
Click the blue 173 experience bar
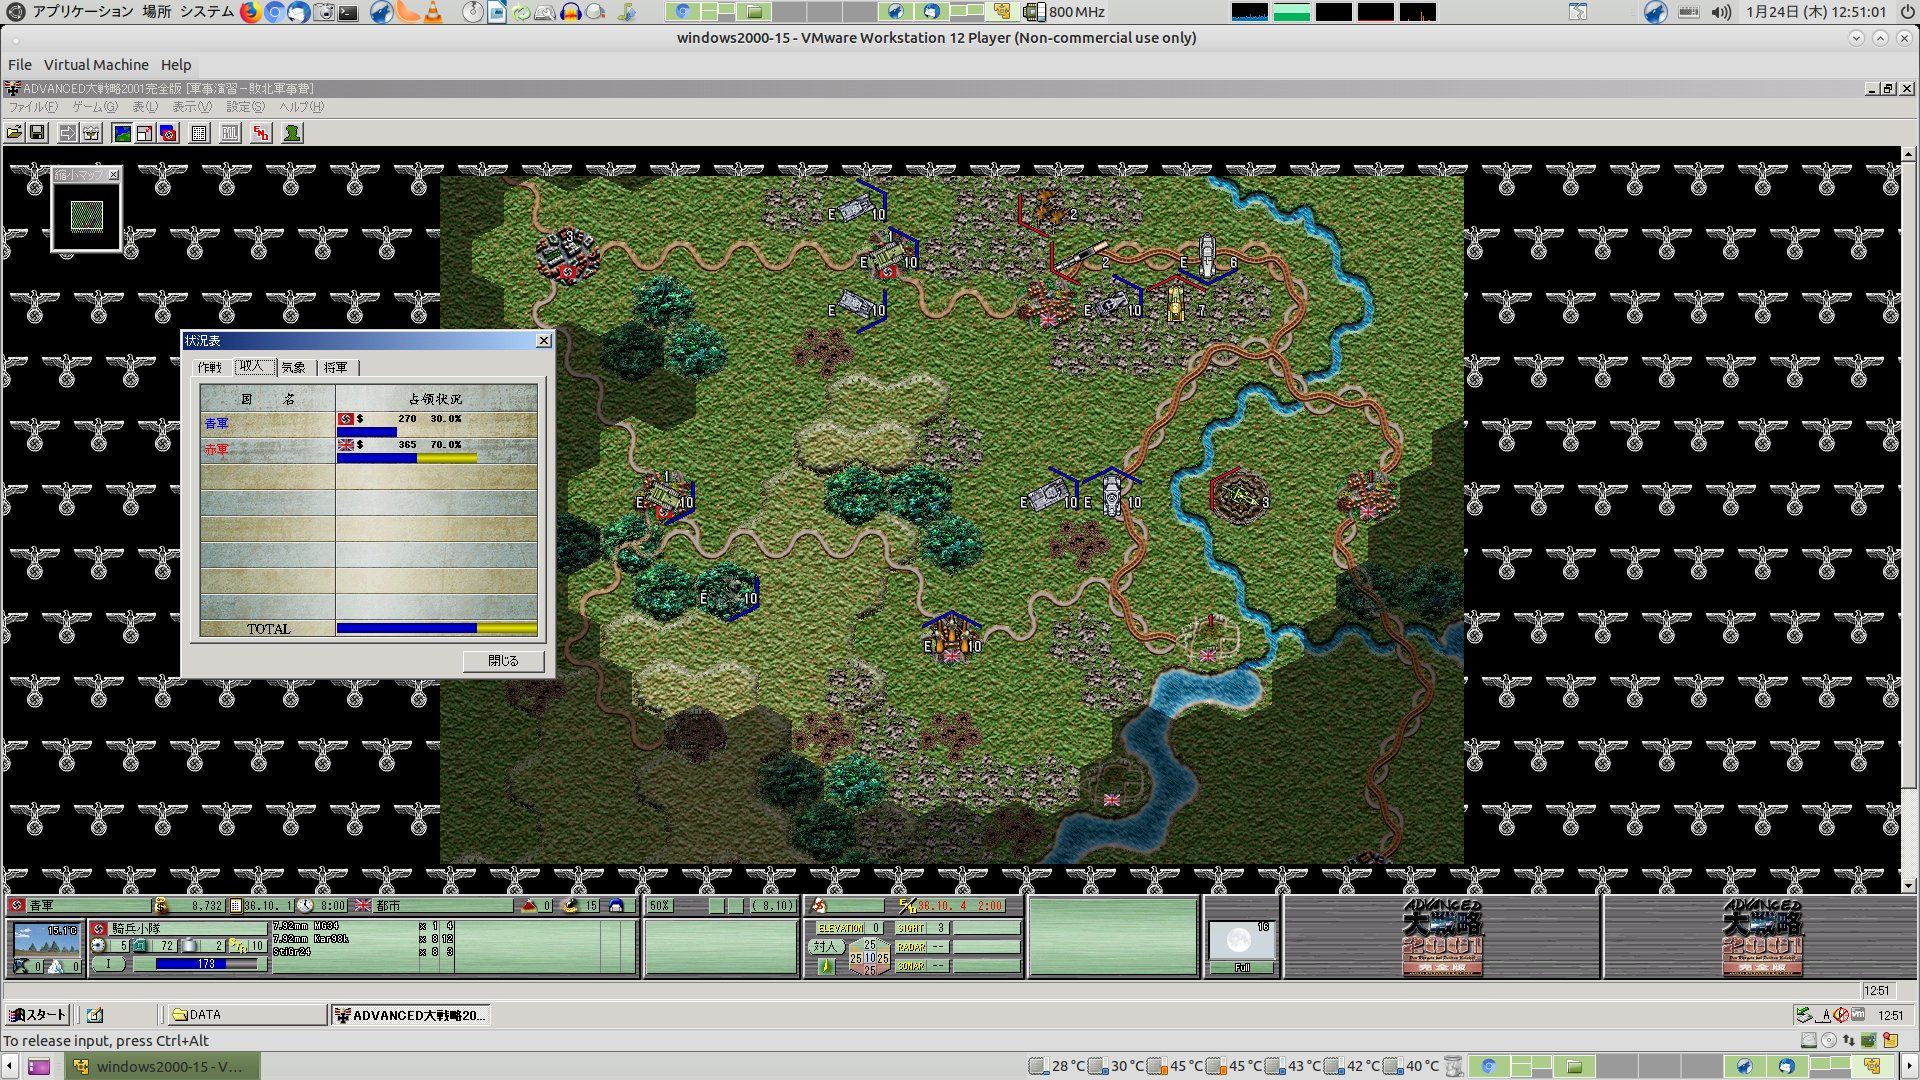click(x=195, y=964)
